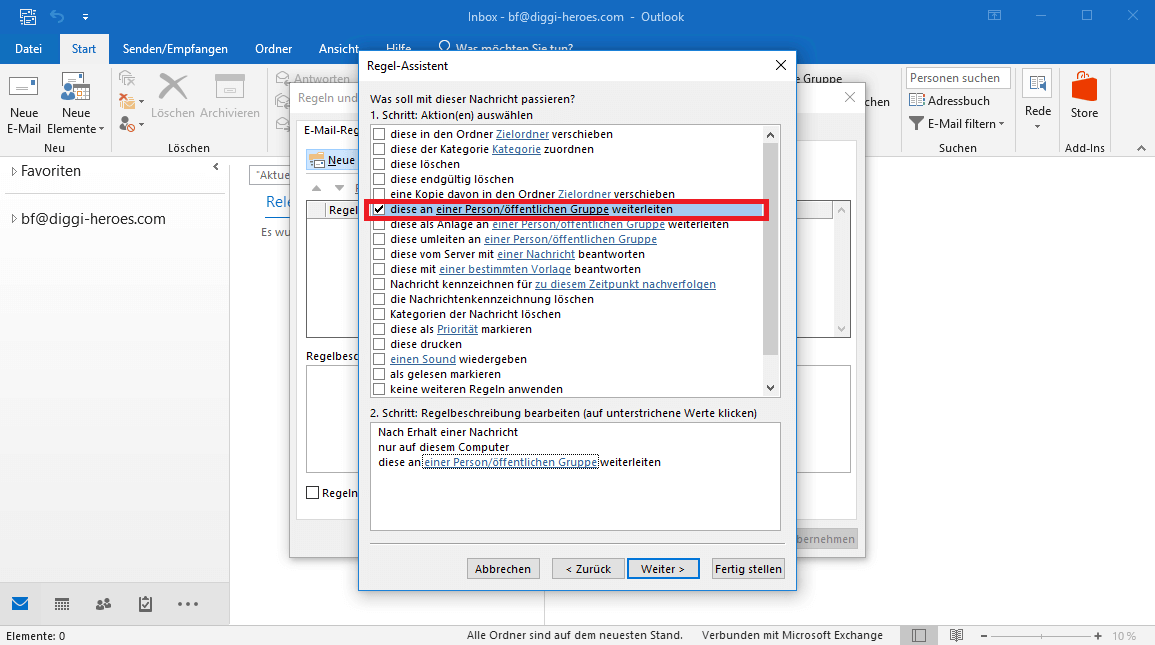Click the Mail icon in navigation bar
This screenshot has height=645, width=1155.
(x=20, y=604)
